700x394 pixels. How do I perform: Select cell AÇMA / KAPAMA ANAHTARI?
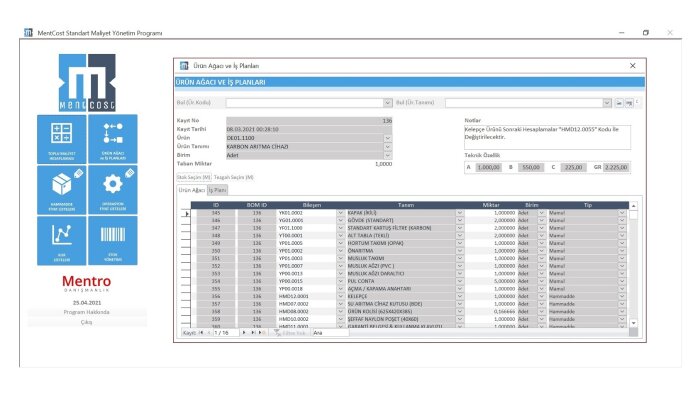(401, 289)
